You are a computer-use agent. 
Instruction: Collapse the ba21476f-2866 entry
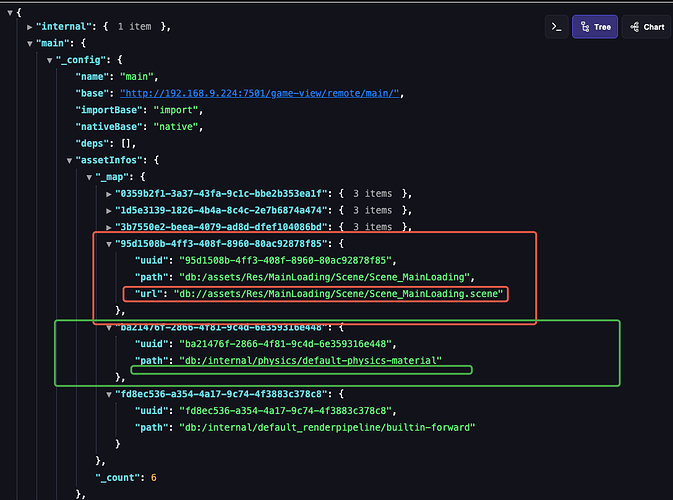click(109, 328)
